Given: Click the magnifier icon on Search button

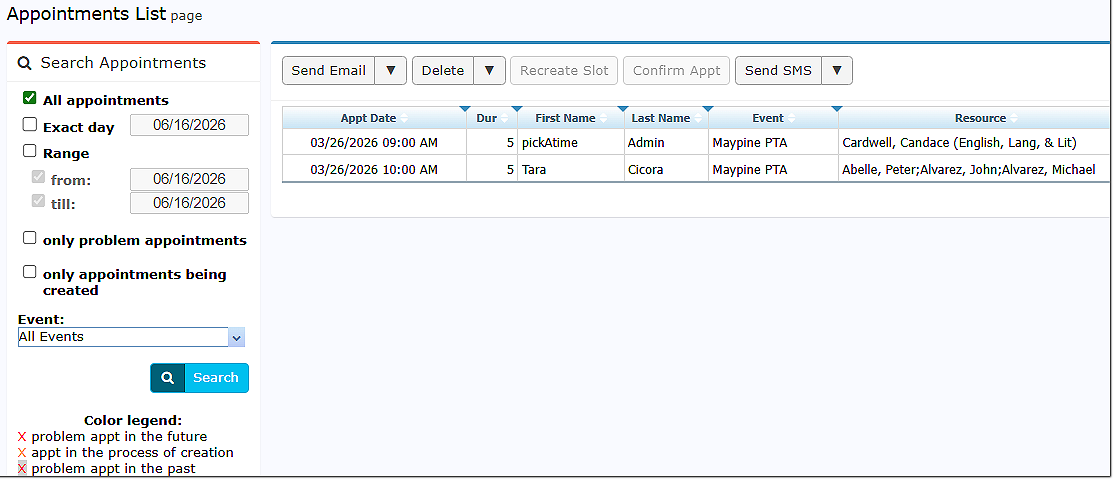Looking at the screenshot, I should [x=168, y=378].
